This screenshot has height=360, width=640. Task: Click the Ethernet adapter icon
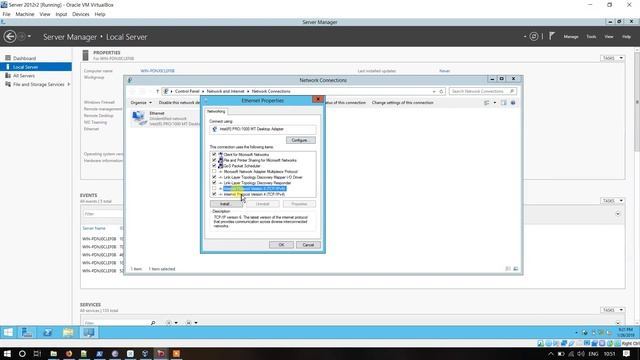tap(139, 118)
